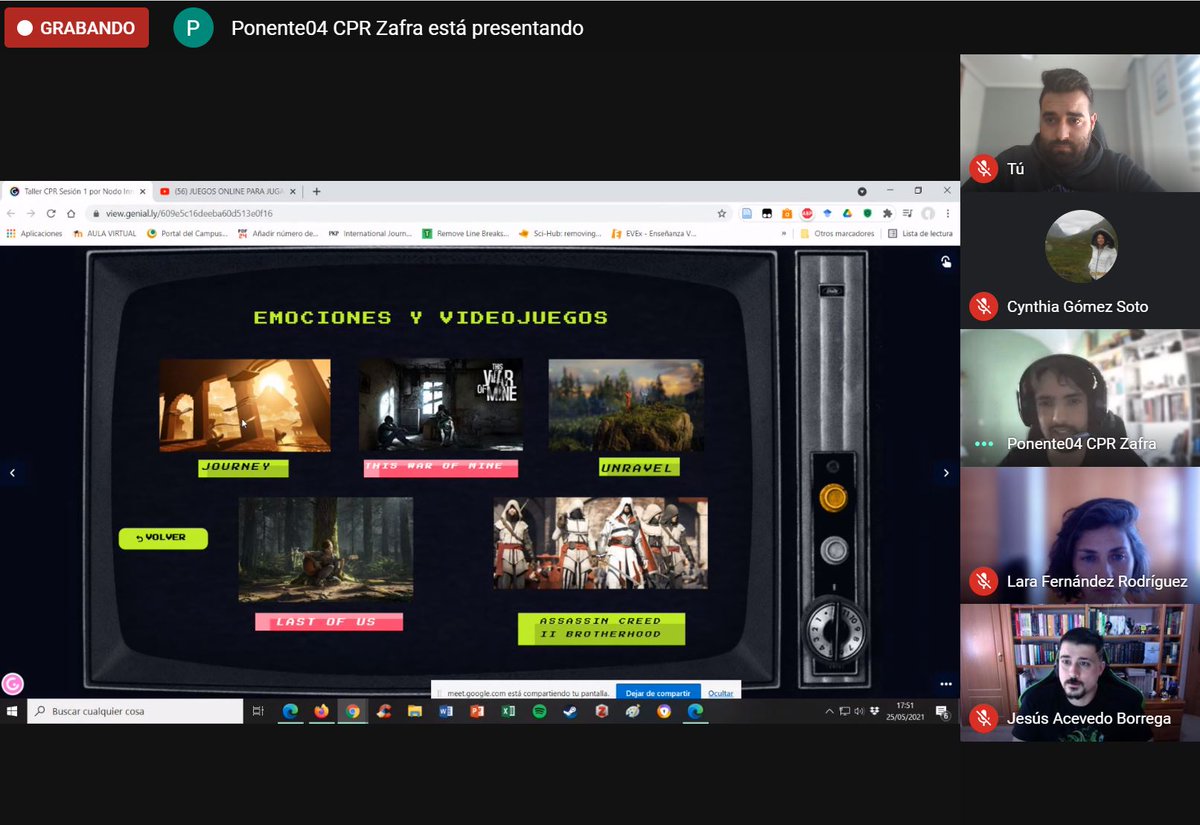Show hidden icons in the system tray
Viewport: 1200px width, 825px height.
point(831,711)
